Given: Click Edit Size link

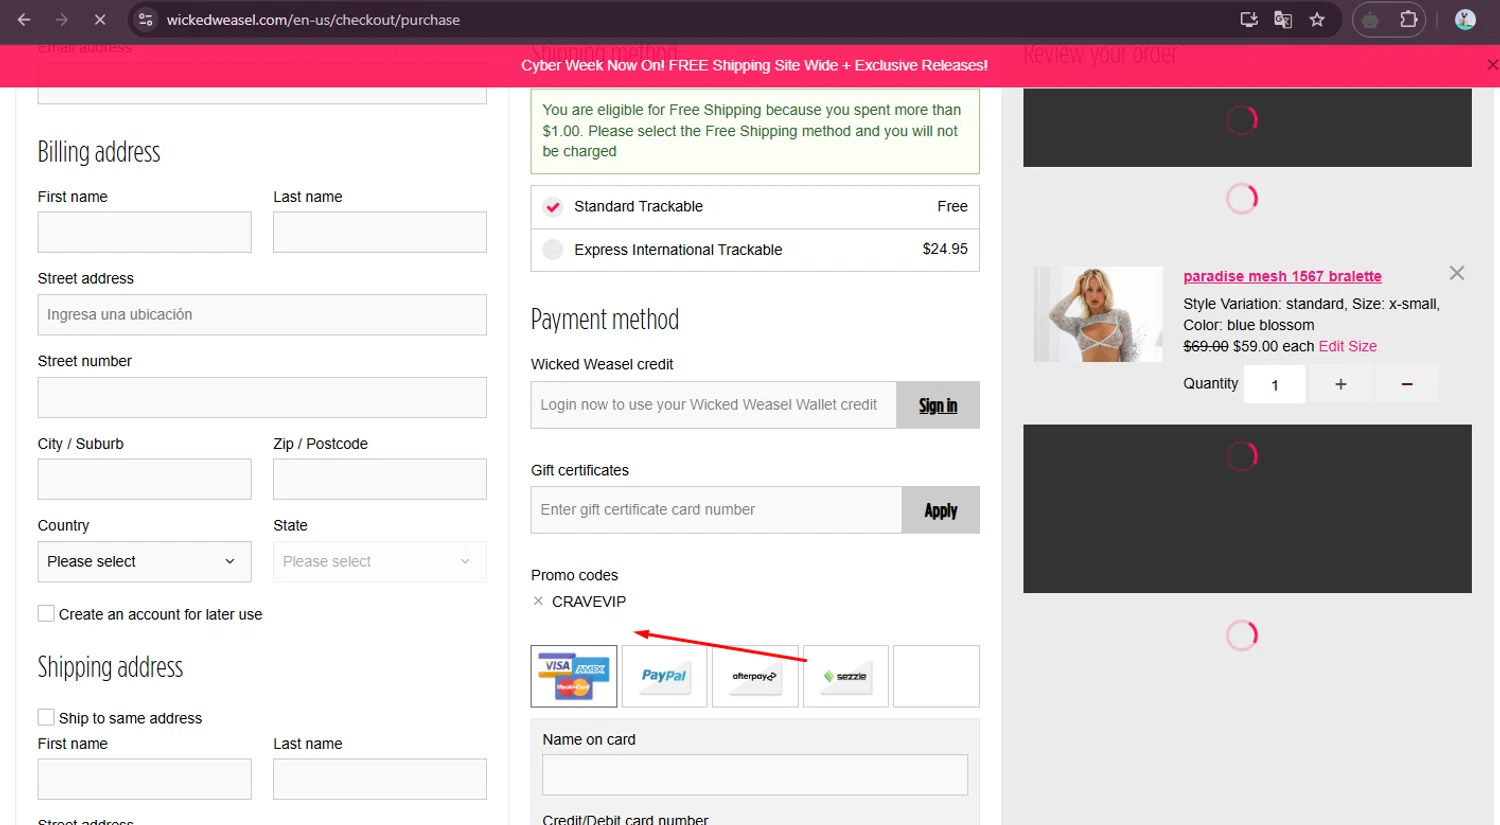Looking at the screenshot, I should (1348, 346).
